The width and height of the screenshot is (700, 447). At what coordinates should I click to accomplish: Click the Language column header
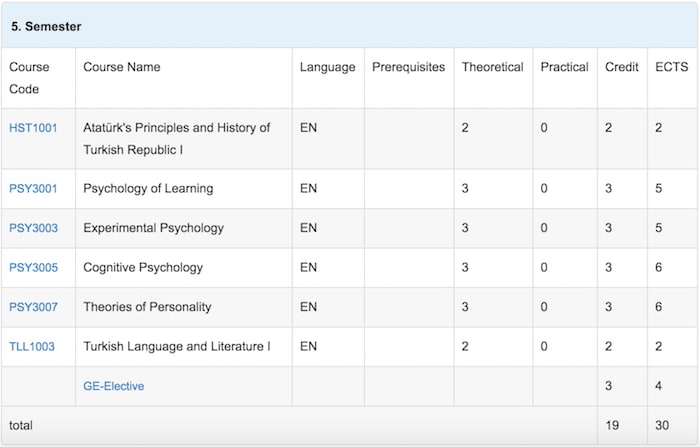(327, 67)
